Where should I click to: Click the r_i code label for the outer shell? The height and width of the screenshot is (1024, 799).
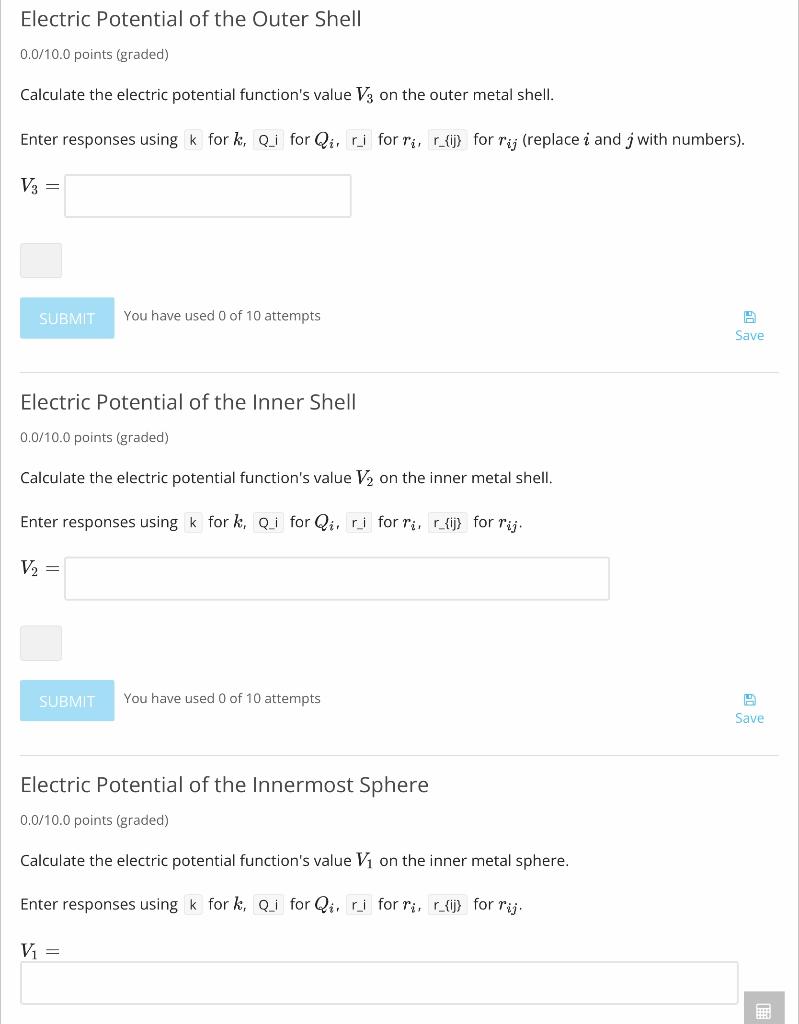click(358, 140)
